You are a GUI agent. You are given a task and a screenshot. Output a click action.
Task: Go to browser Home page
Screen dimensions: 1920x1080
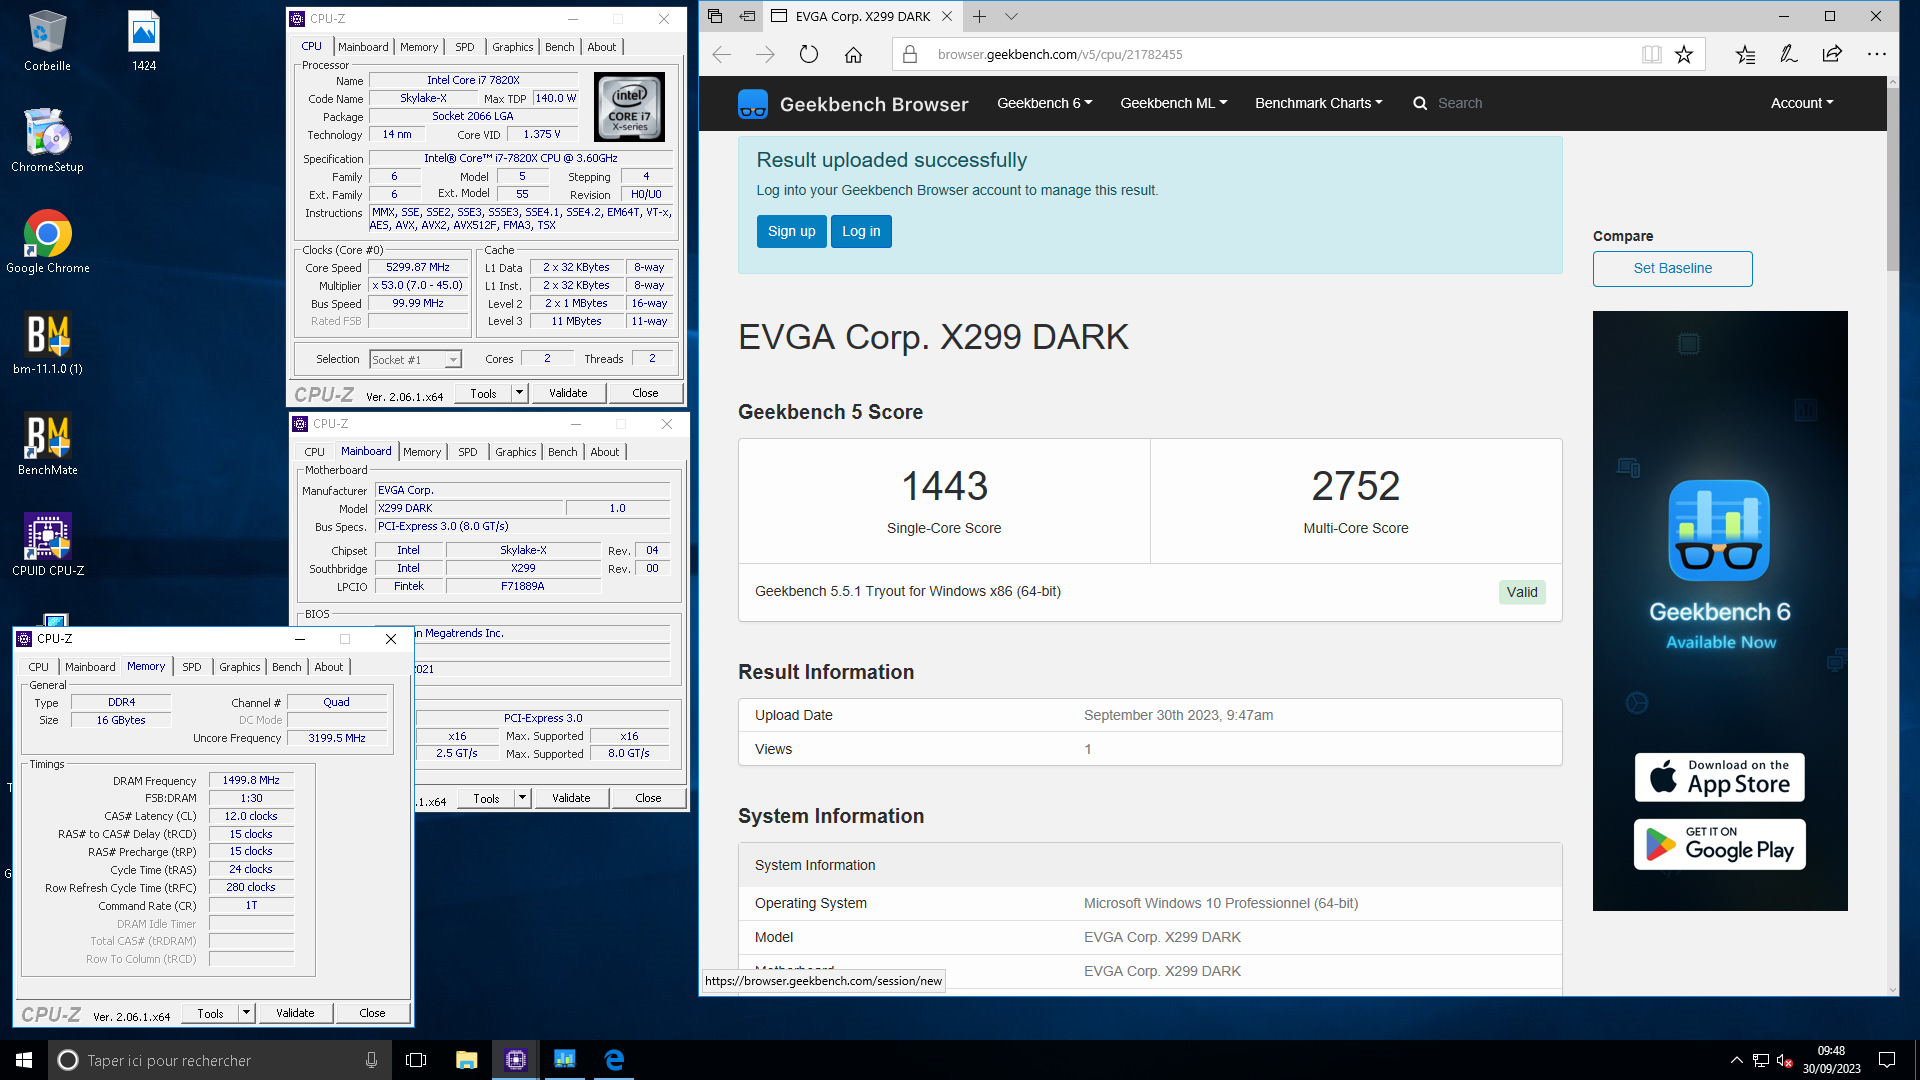point(853,55)
